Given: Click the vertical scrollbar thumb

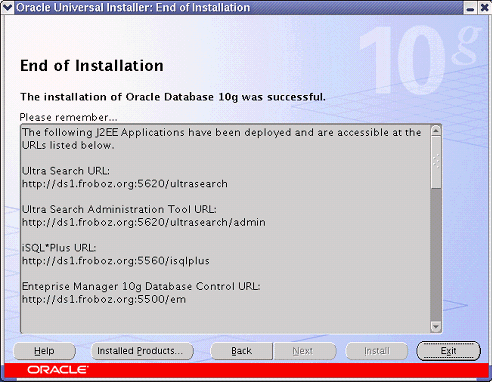Looking at the screenshot, I should pos(436,163).
